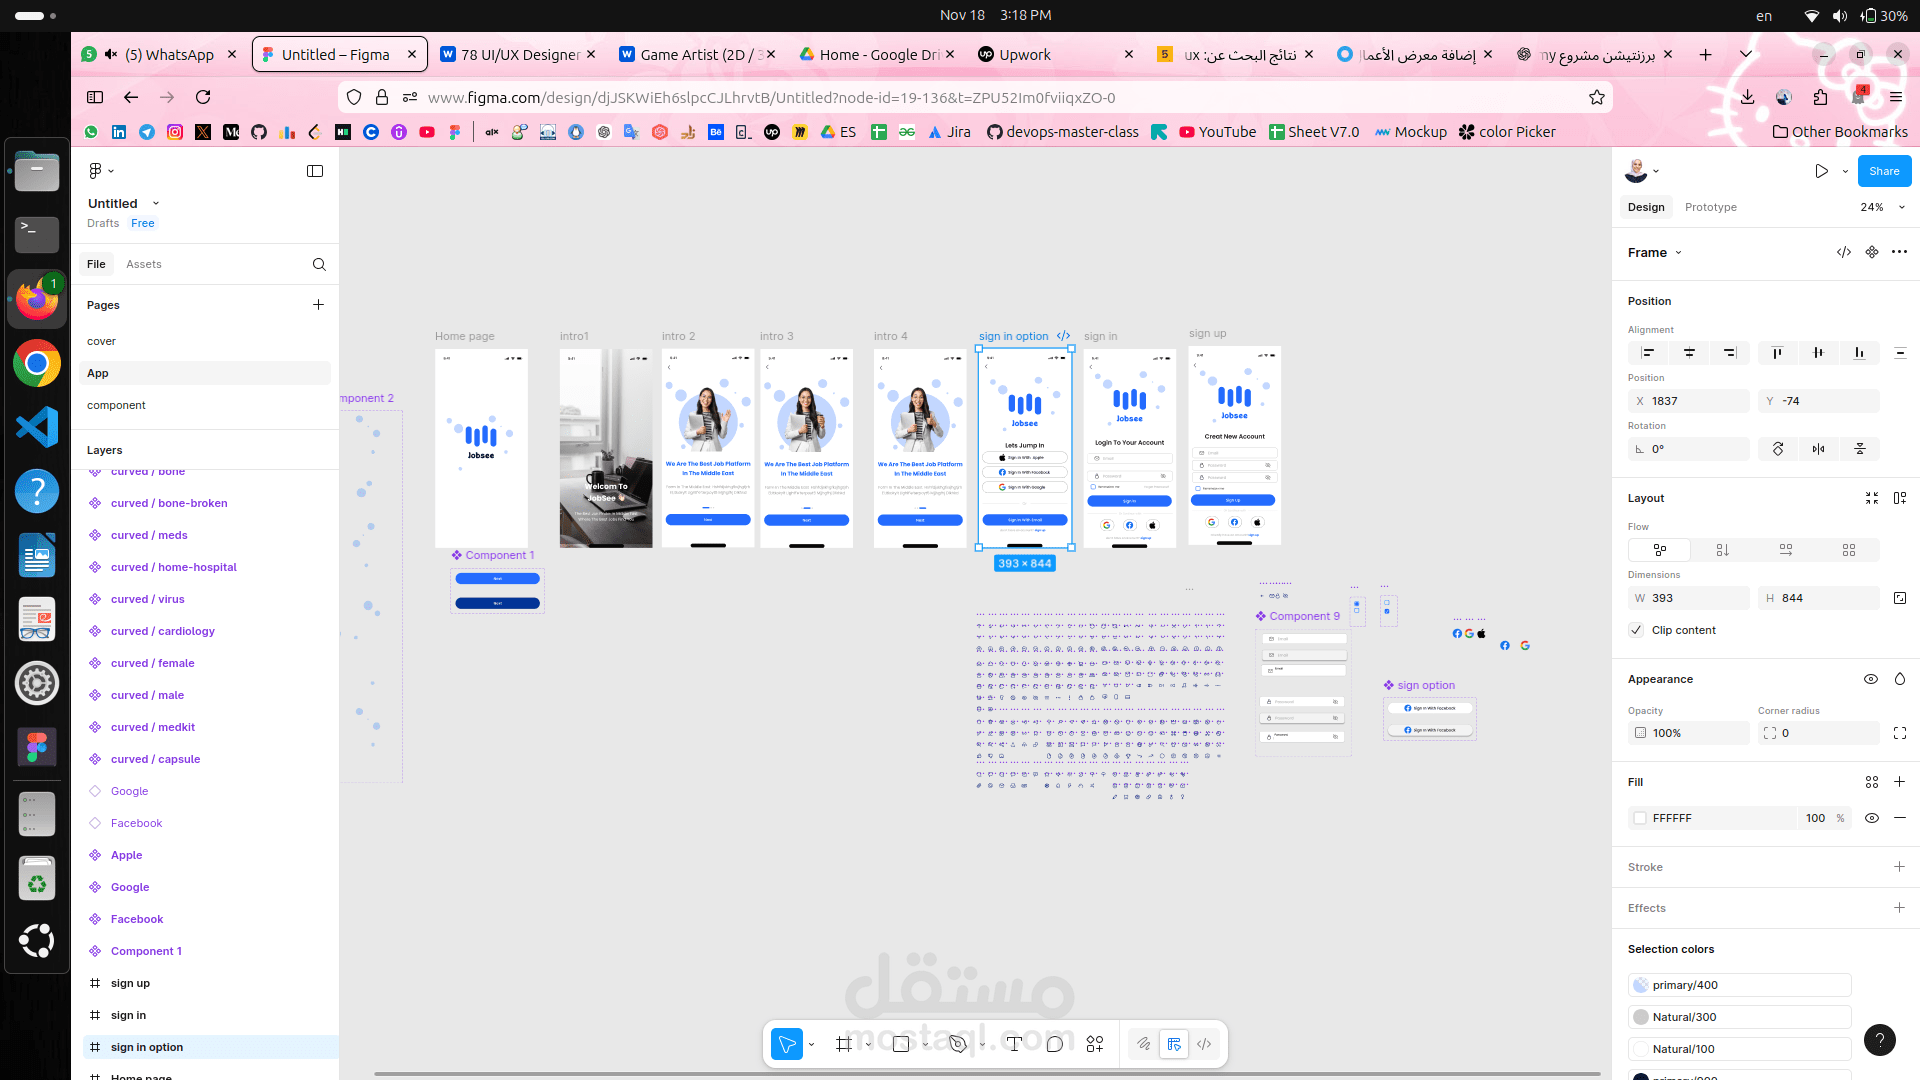Launch Visual Studio Code from dock
Screen dimensions: 1920x1080
(37, 427)
